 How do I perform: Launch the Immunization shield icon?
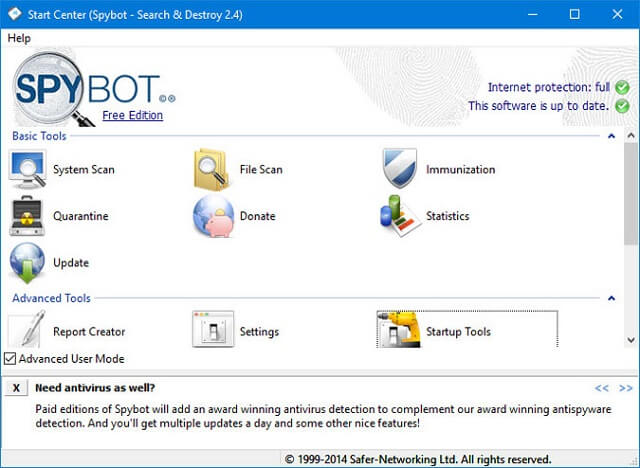400,168
